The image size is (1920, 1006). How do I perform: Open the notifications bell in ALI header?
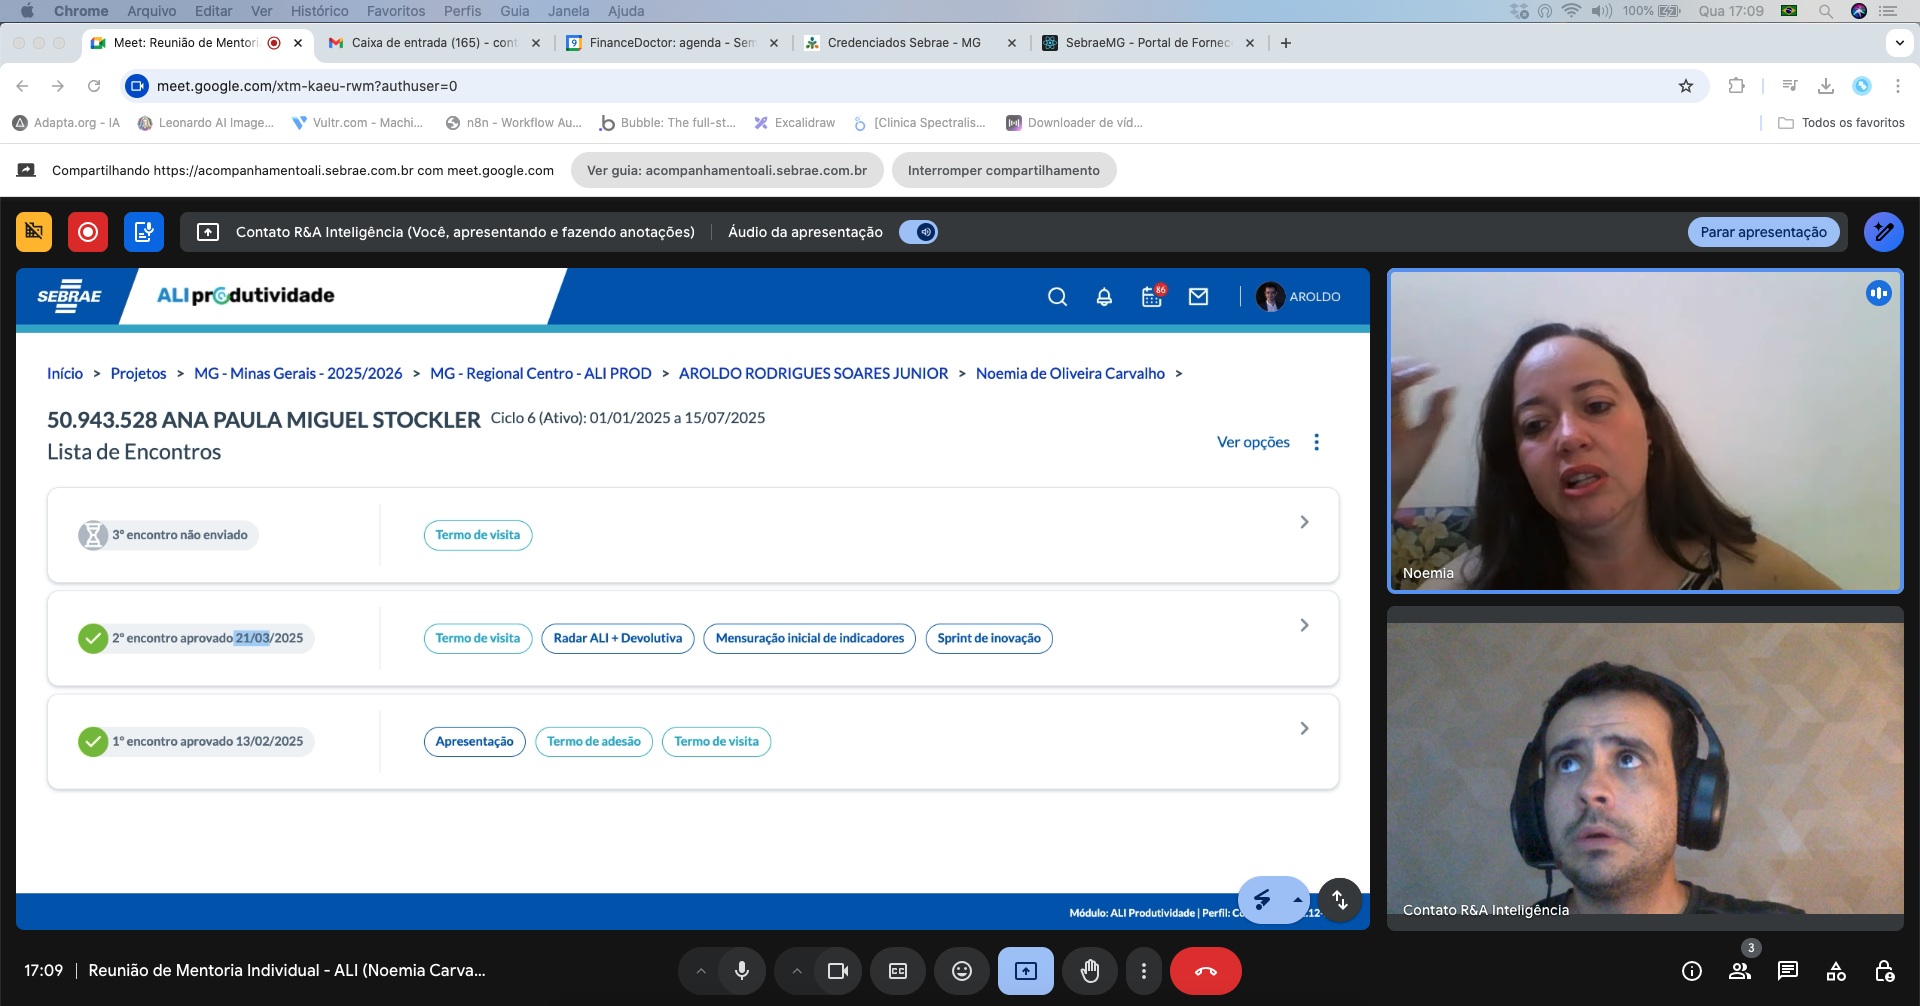point(1104,297)
